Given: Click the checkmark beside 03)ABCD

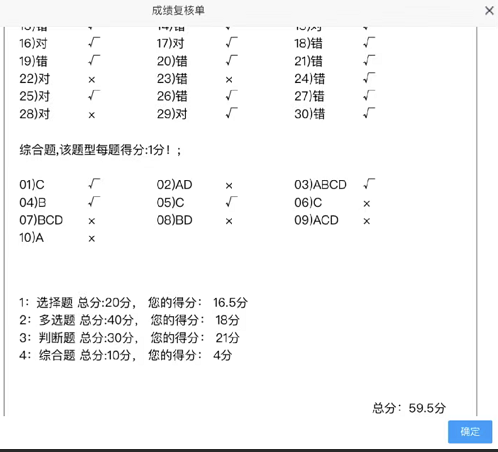Looking at the screenshot, I should (369, 184).
